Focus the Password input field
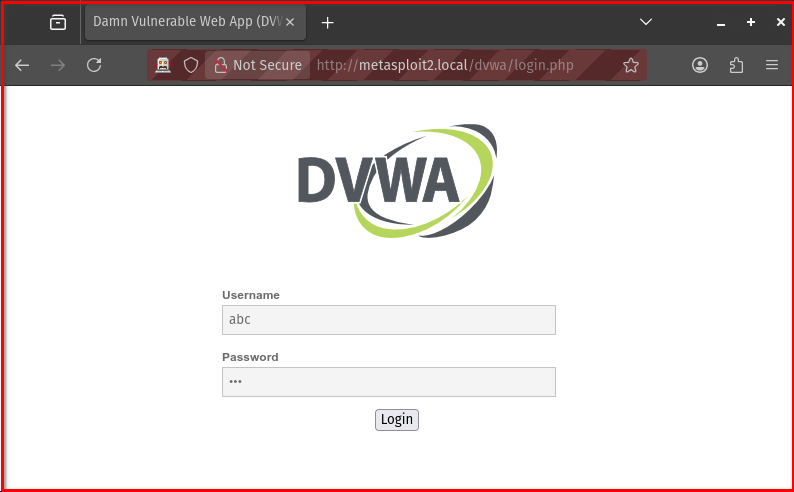 [389, 382]
